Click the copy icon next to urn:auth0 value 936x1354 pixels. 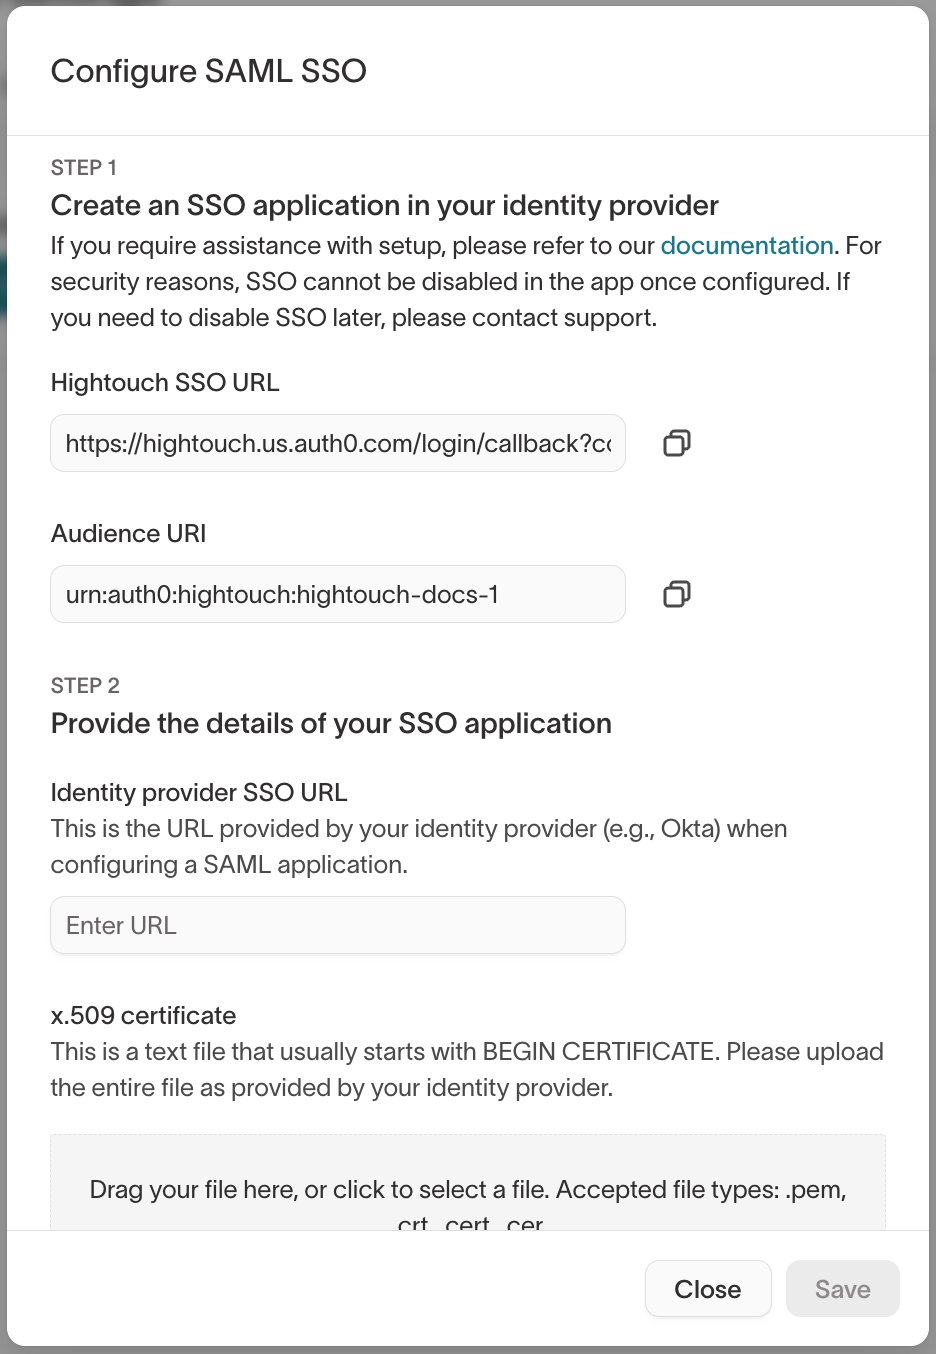[675, 594]
